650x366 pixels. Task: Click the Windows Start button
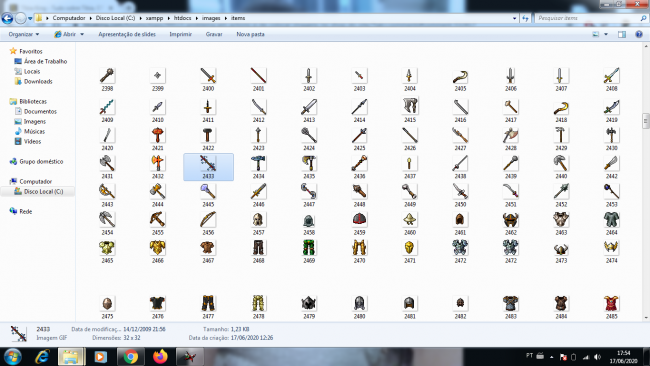click(12, 356)
